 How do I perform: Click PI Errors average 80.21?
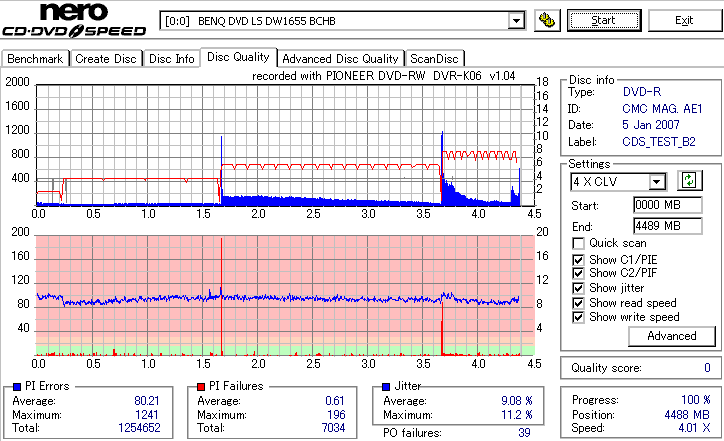[146, 401]
